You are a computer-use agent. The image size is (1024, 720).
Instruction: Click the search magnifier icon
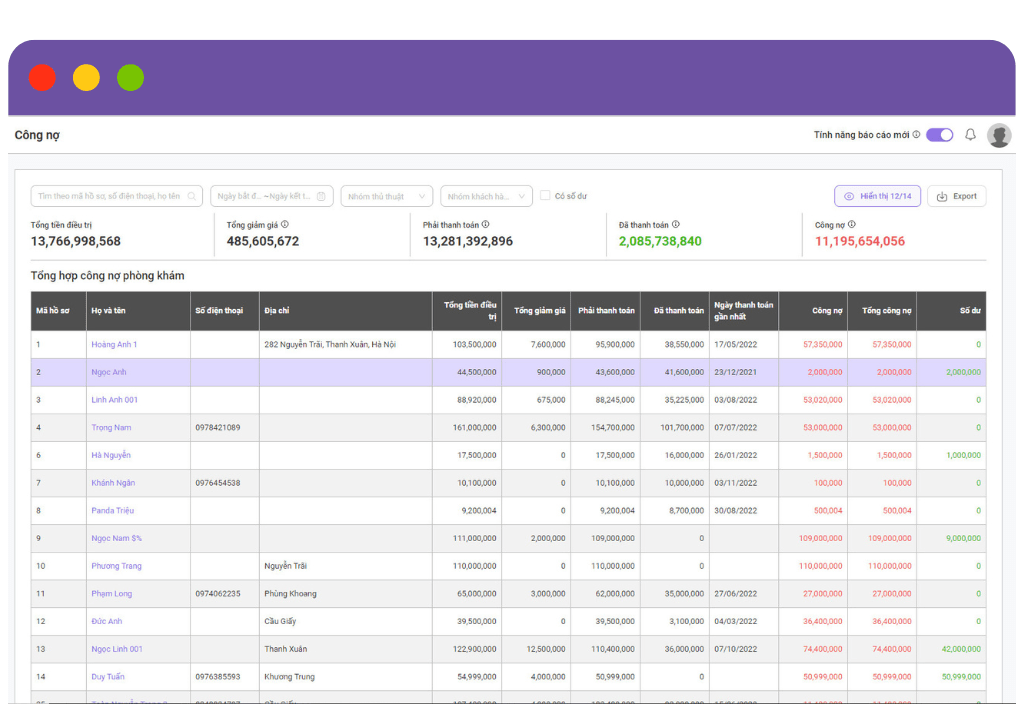click(191, 196)
